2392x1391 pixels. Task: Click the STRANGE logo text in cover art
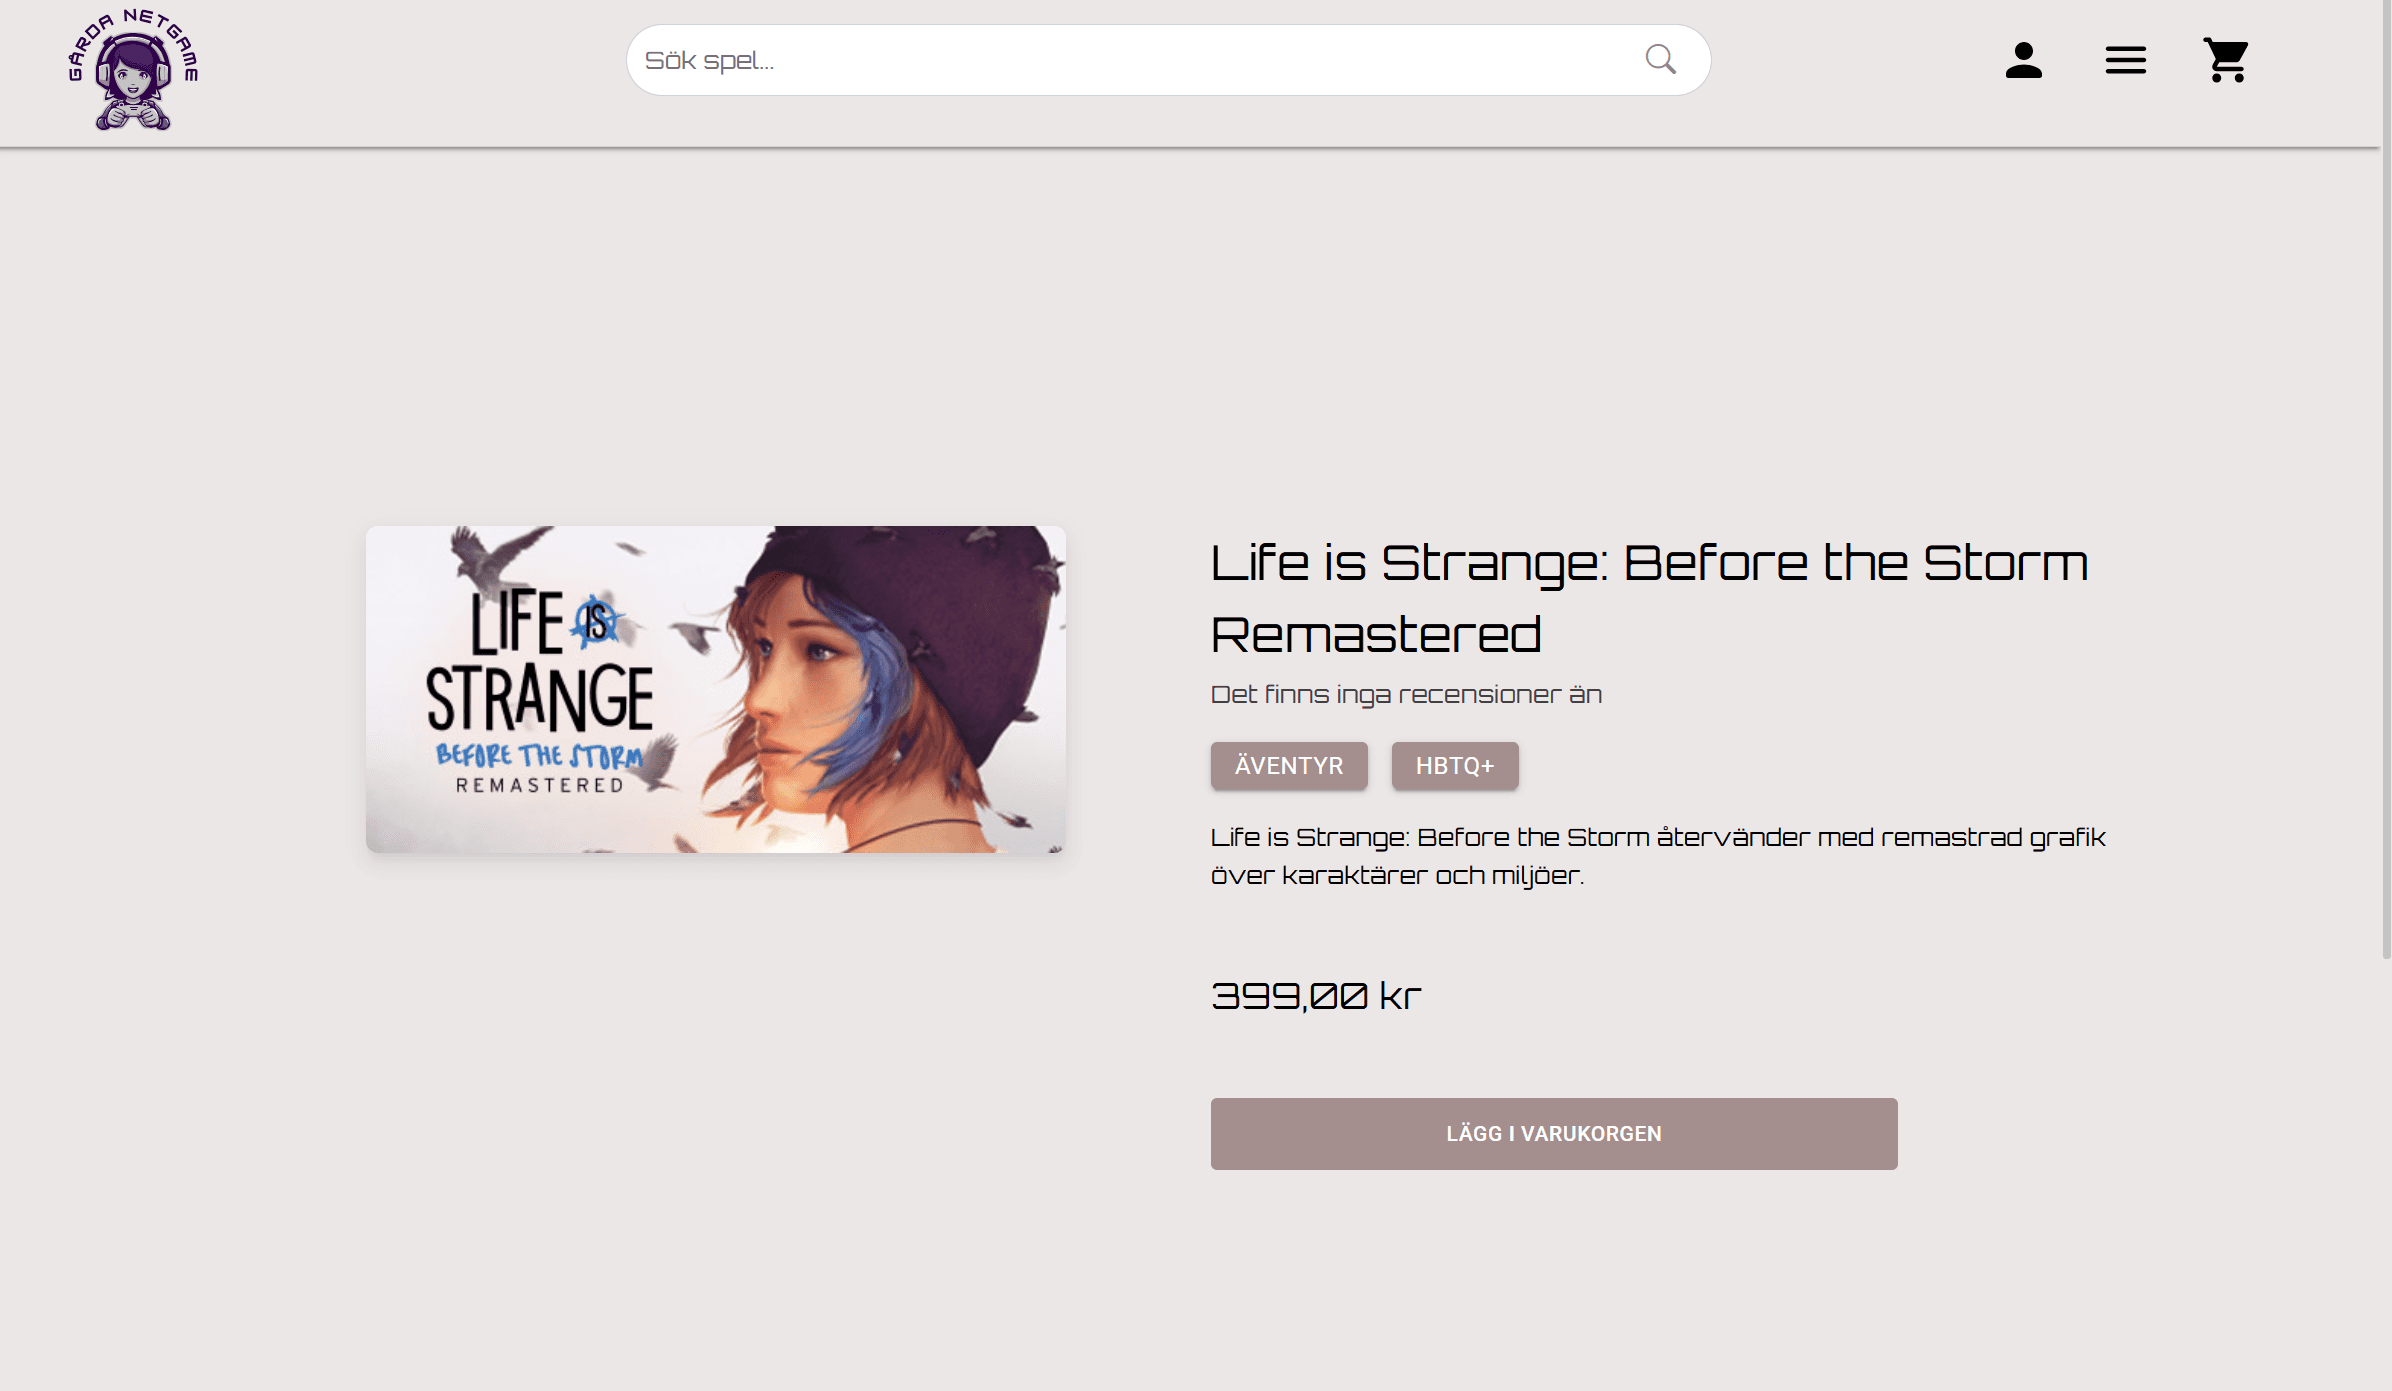[x=539, y=697]
